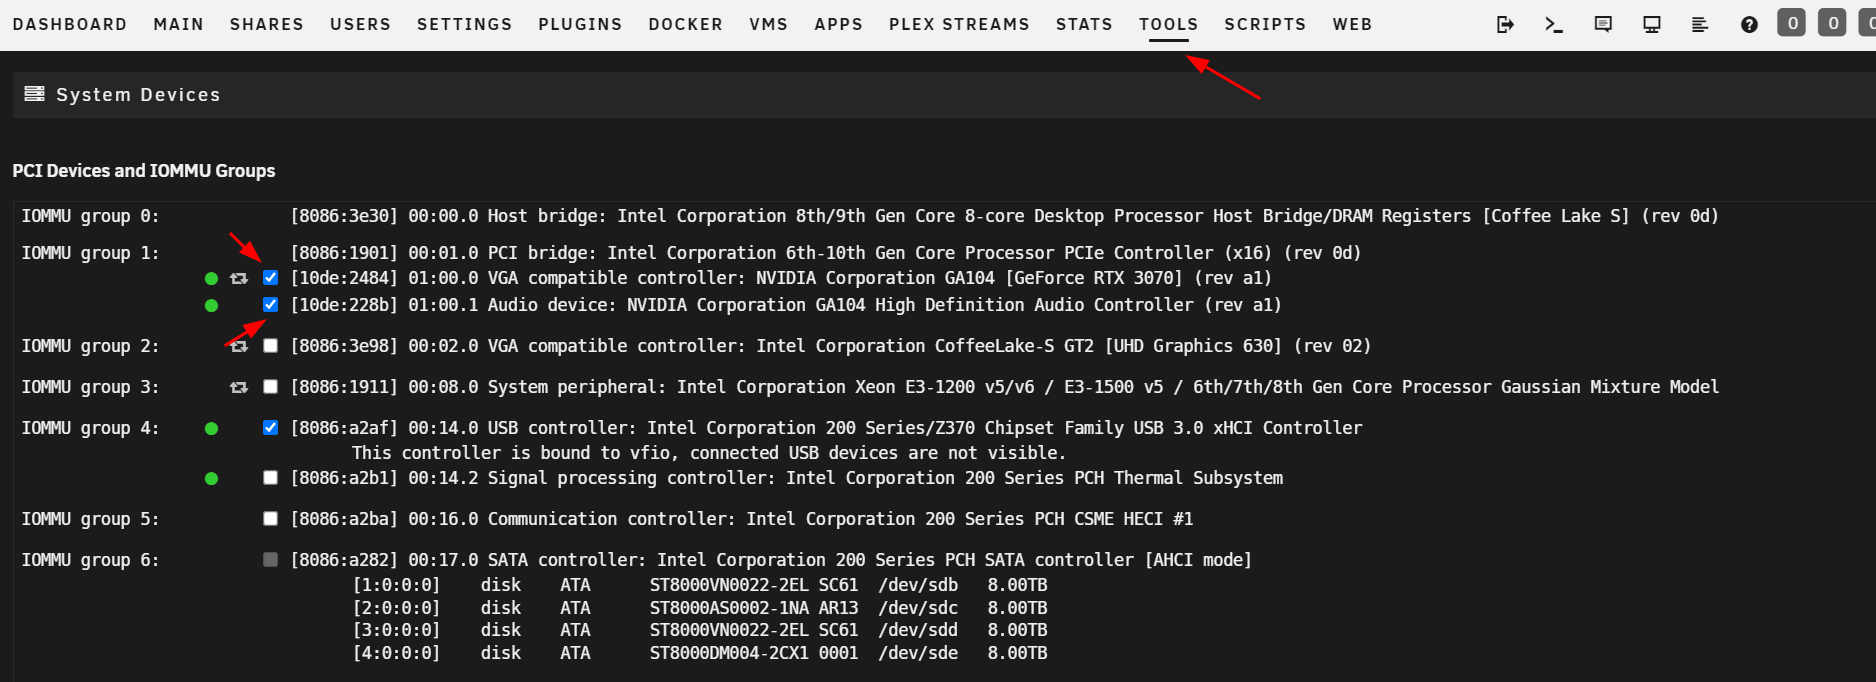This screenshot has width=1876, height=682.
Task: Uncheck the [10de:2484] VGA controller checkbox
Action: click(270, 278)
